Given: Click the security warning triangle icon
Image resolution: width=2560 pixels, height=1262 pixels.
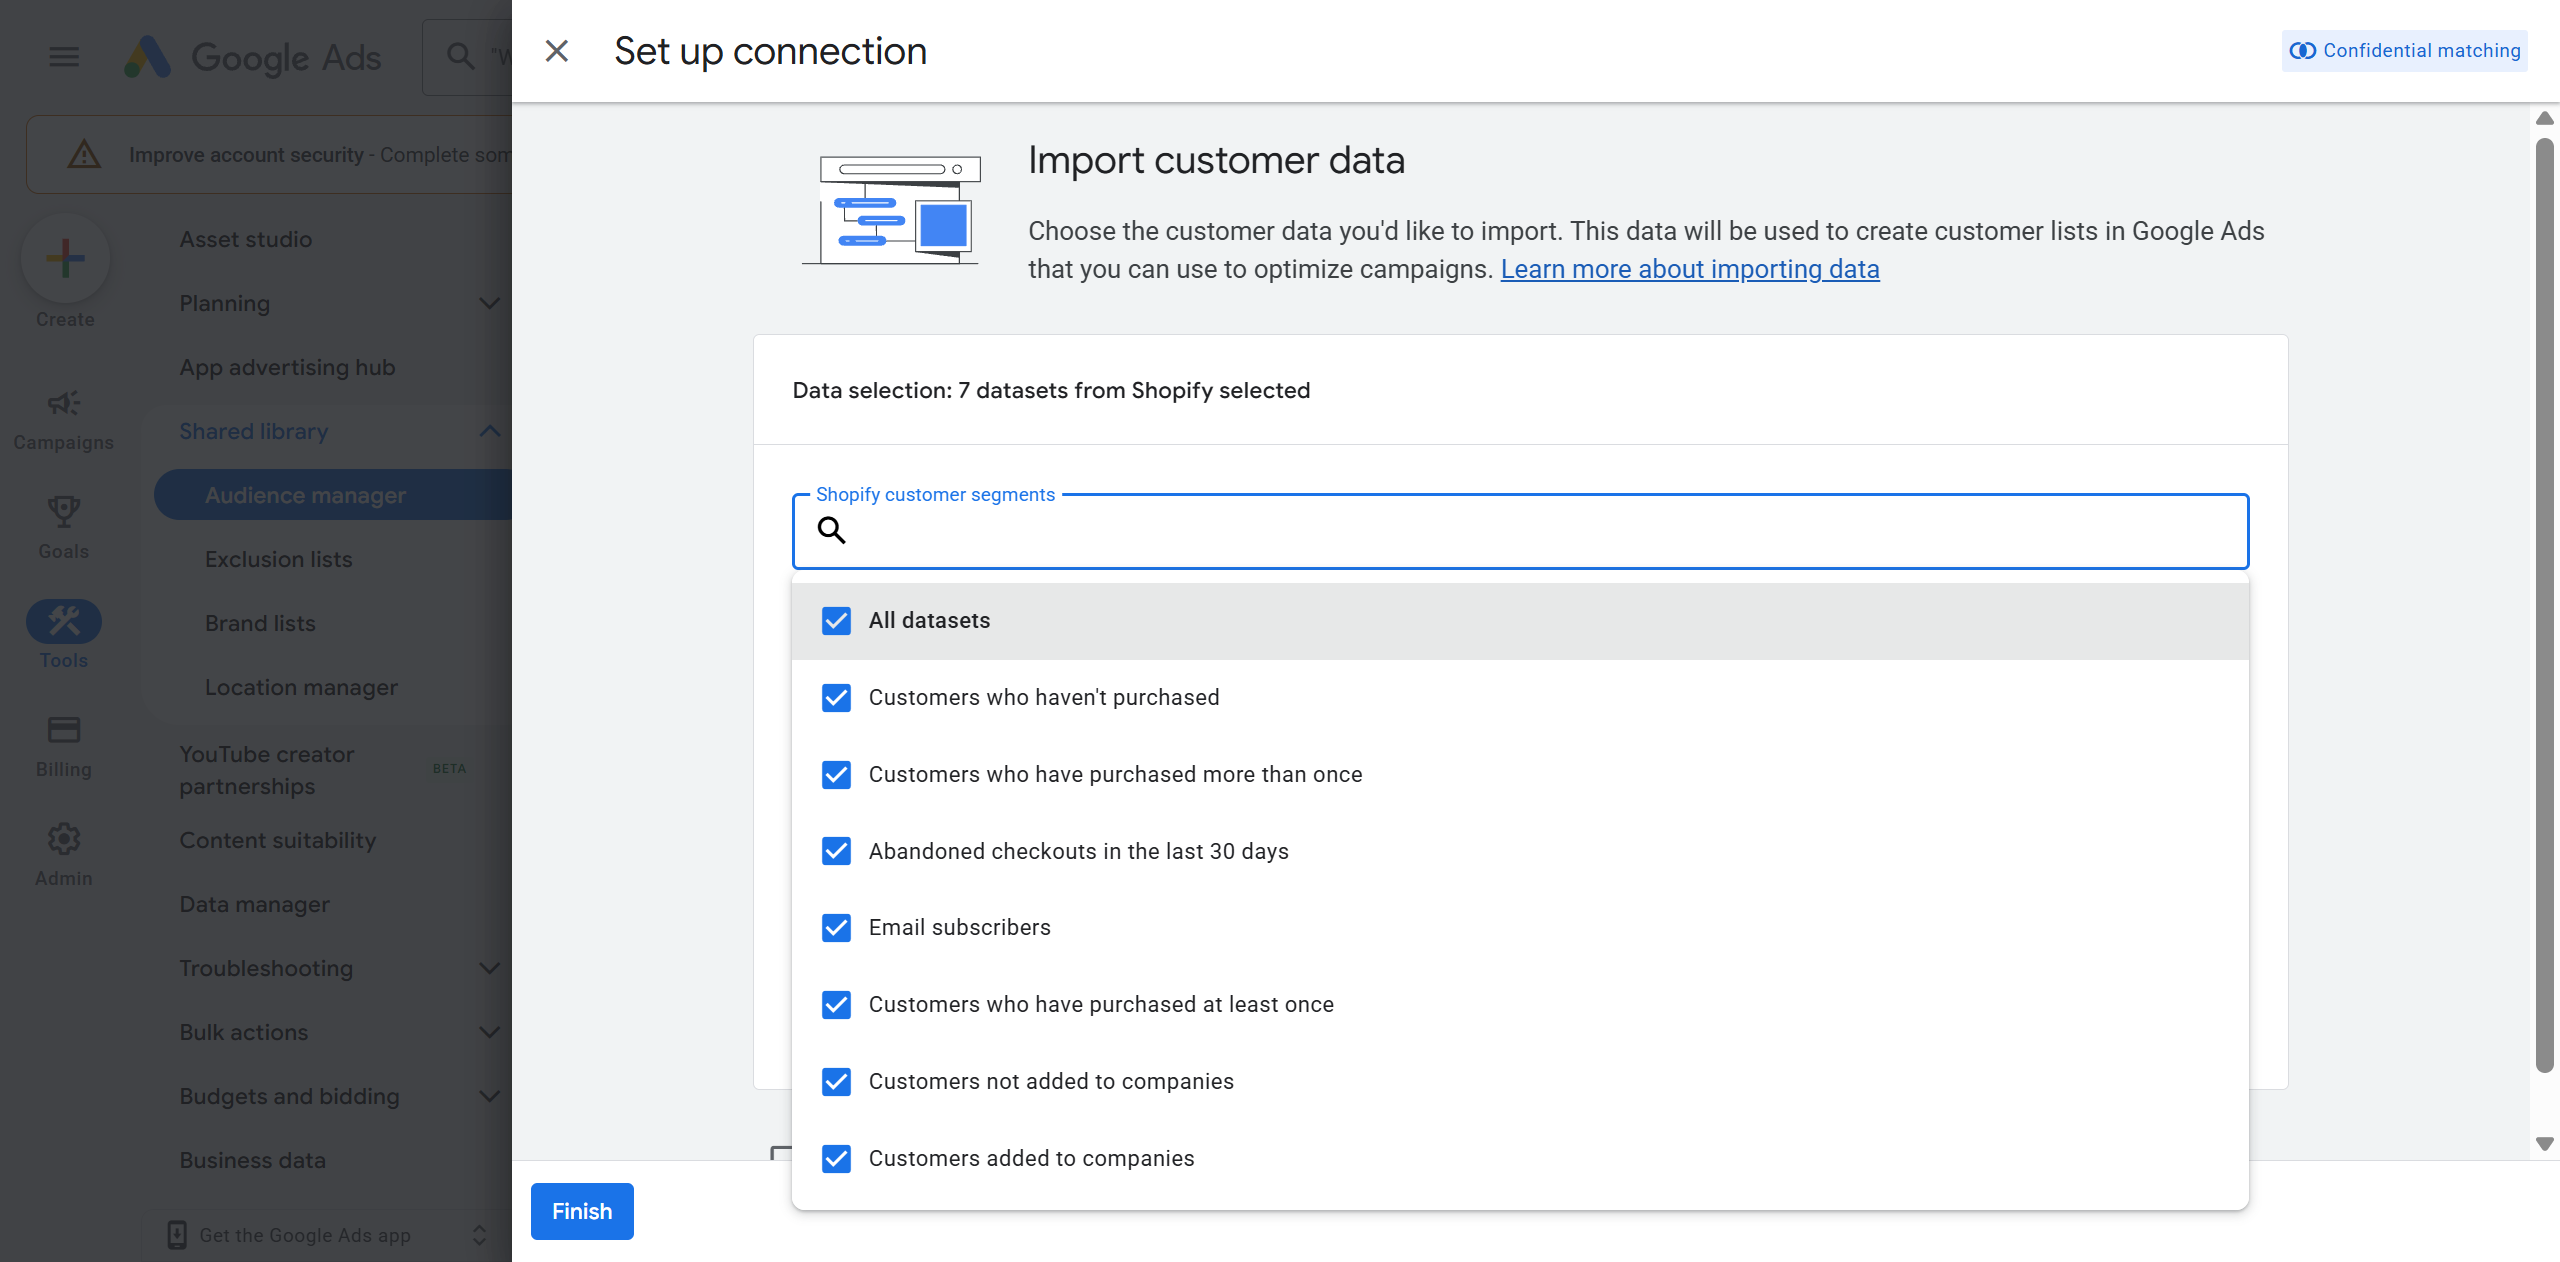Looking at the screenshot, I should coord(84,154).
